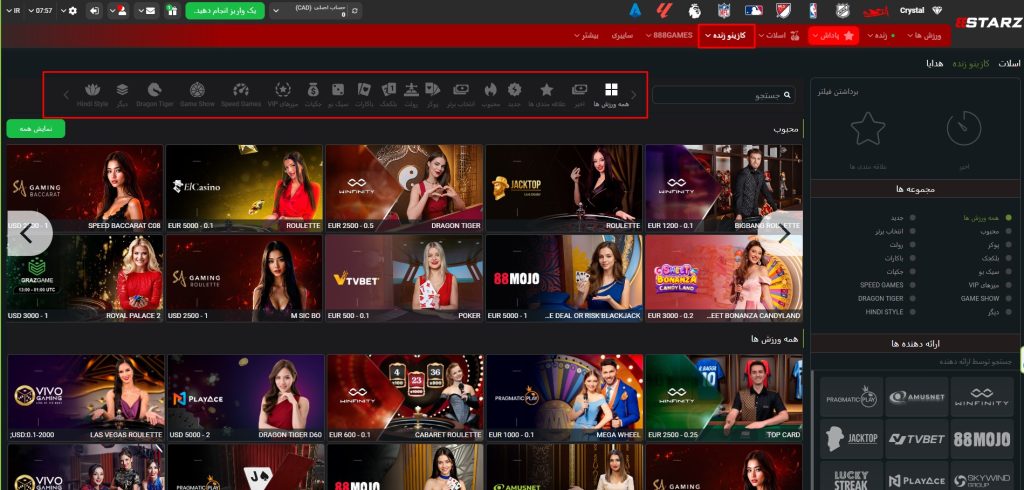Select the بلکجک cards category icon
This screenshot has width=1024, height=490.
[x=389, y=90]
